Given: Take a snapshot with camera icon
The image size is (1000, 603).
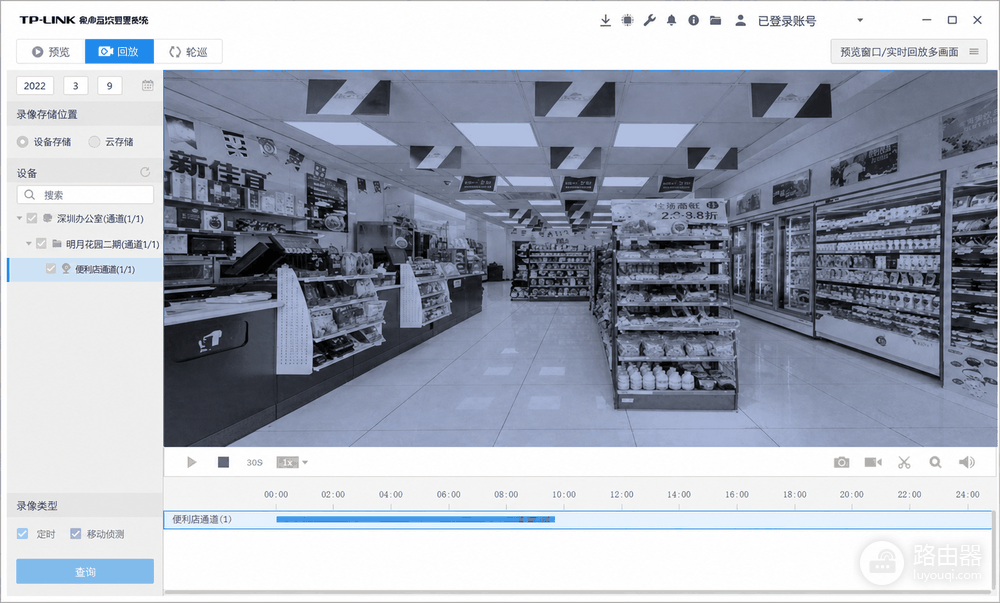Looking at the screenshot, I should point(841,462).
